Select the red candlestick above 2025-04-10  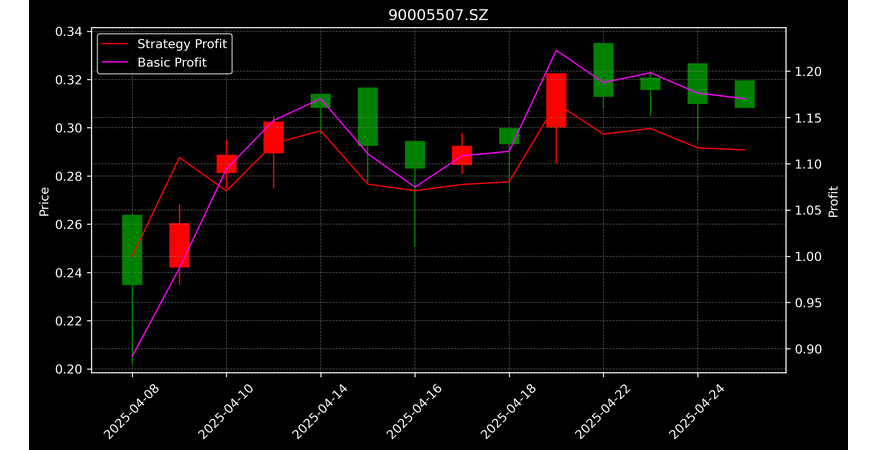(x=226, y=164)
